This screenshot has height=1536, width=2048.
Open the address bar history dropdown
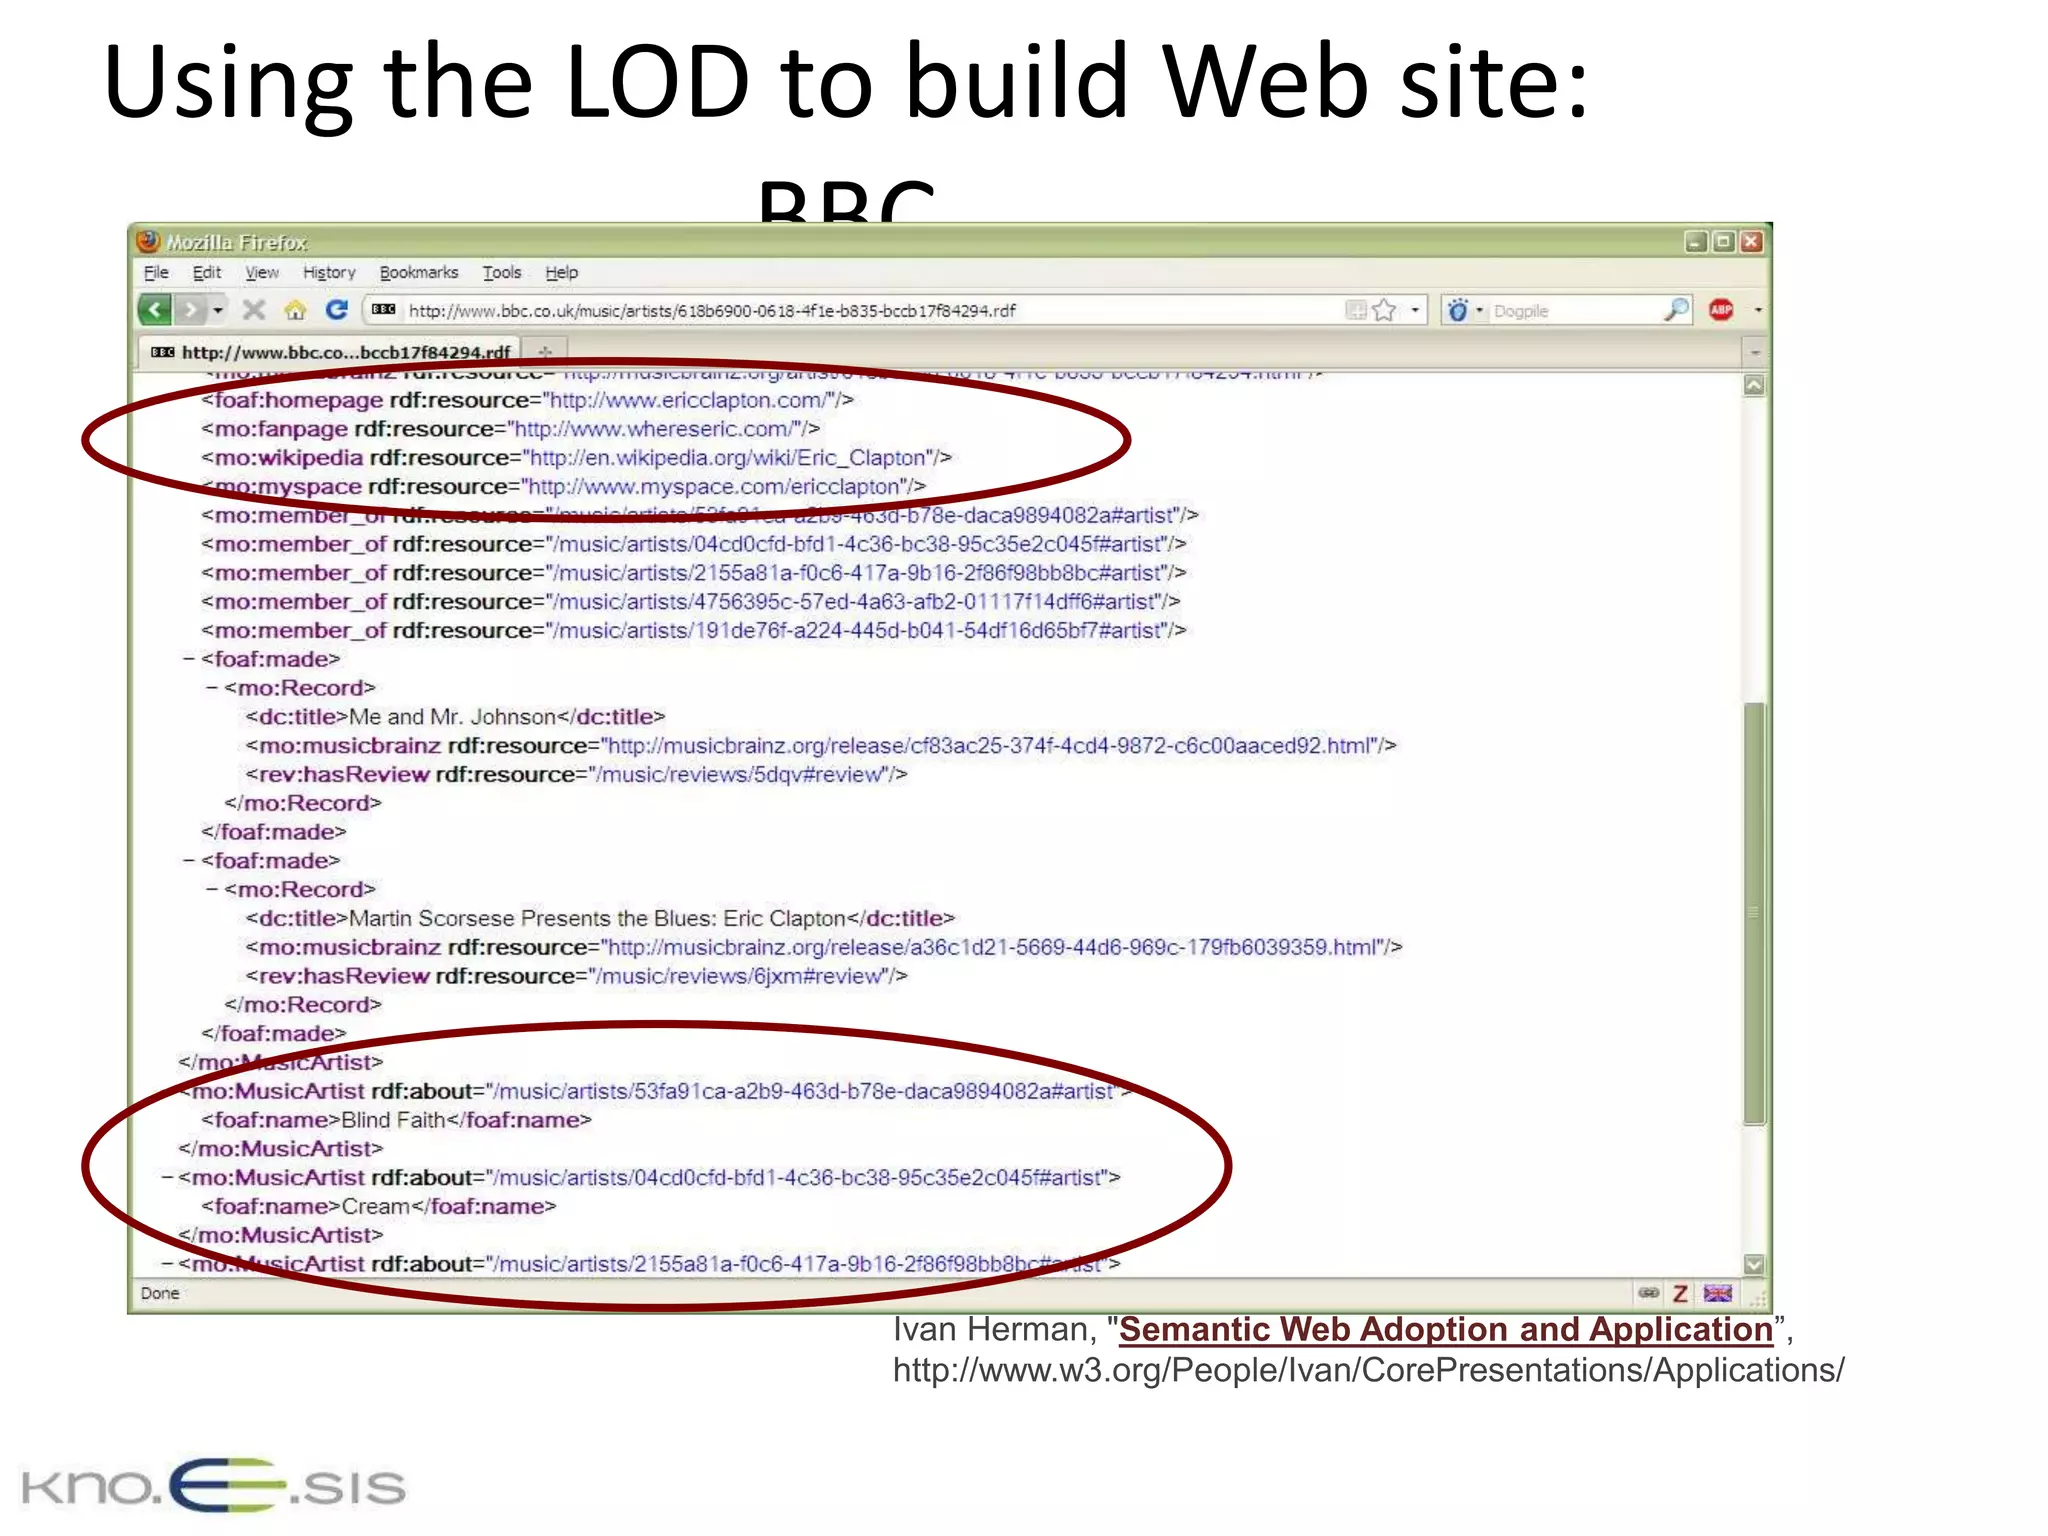pos(1415,311)
